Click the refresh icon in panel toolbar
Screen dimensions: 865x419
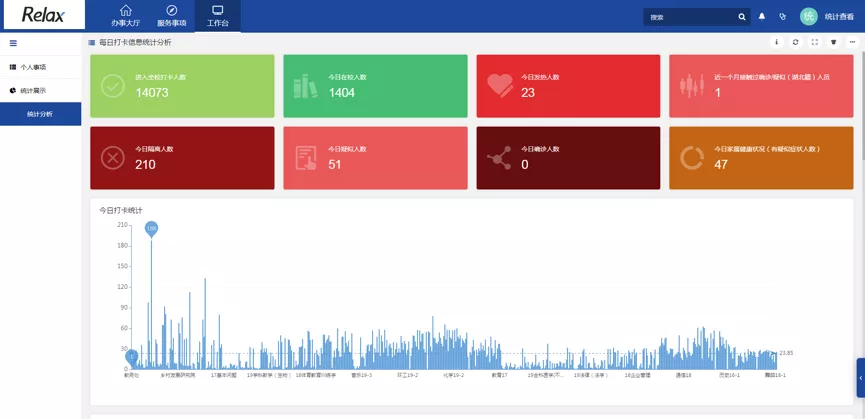(795, 42)
